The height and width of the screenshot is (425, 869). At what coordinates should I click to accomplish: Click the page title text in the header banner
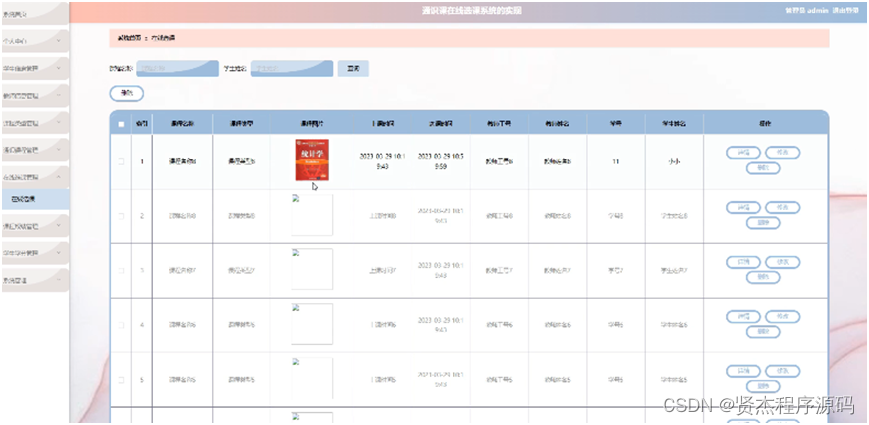tap(472, 11)
